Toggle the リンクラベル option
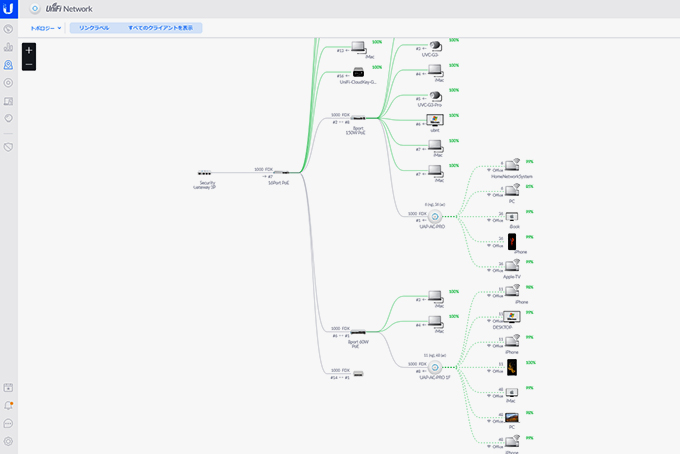Viewport: 680px width, 454px height. click(94, 28)
